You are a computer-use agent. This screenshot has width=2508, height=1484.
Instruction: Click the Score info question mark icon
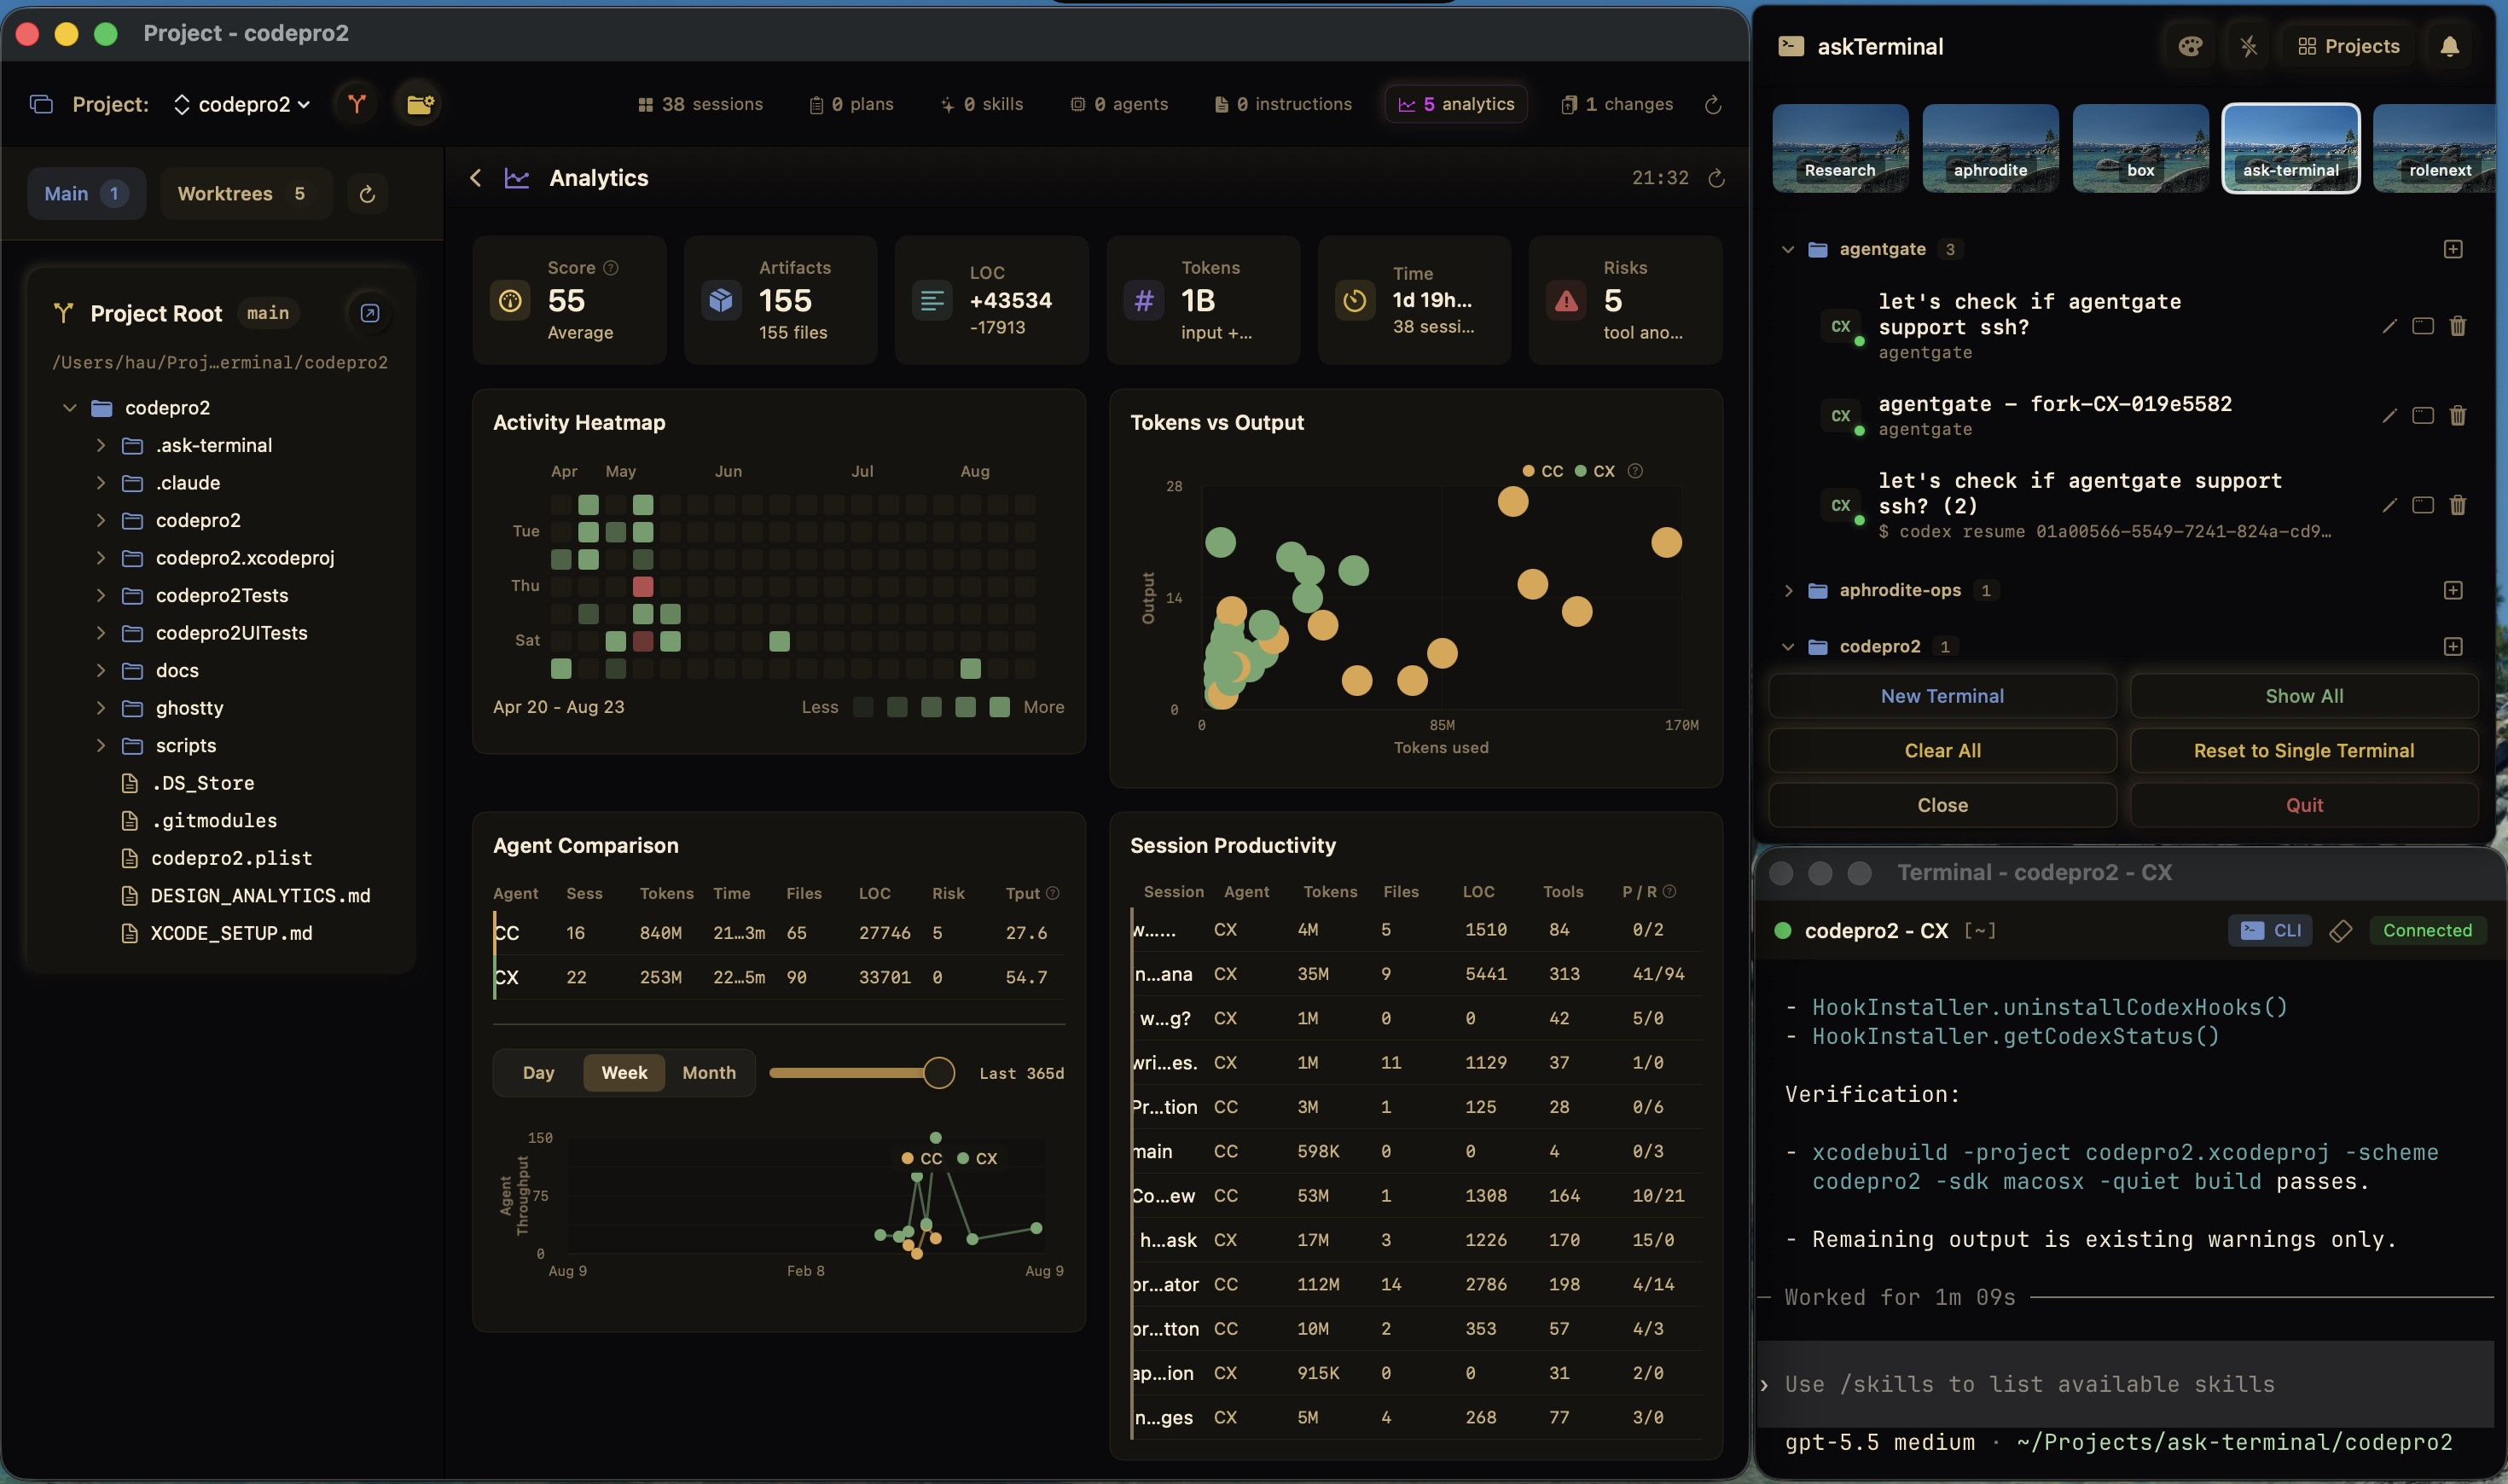click(x=611, y=268)
